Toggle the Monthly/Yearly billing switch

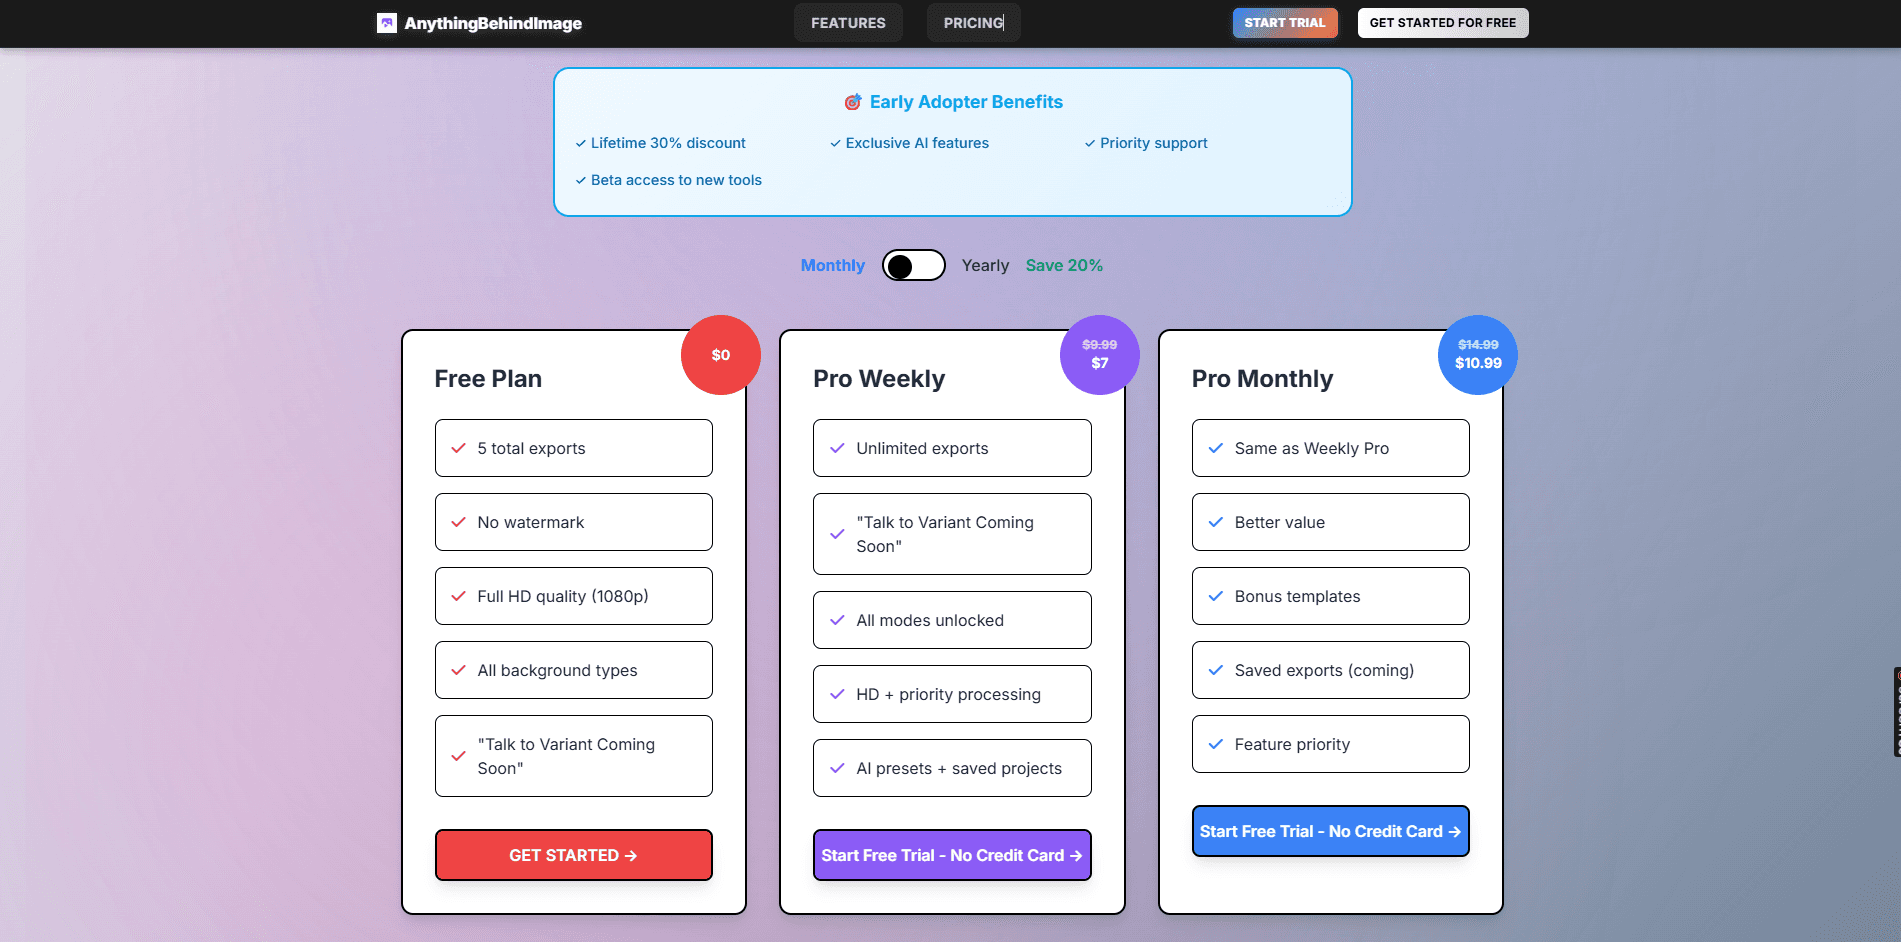click(913, 265)
